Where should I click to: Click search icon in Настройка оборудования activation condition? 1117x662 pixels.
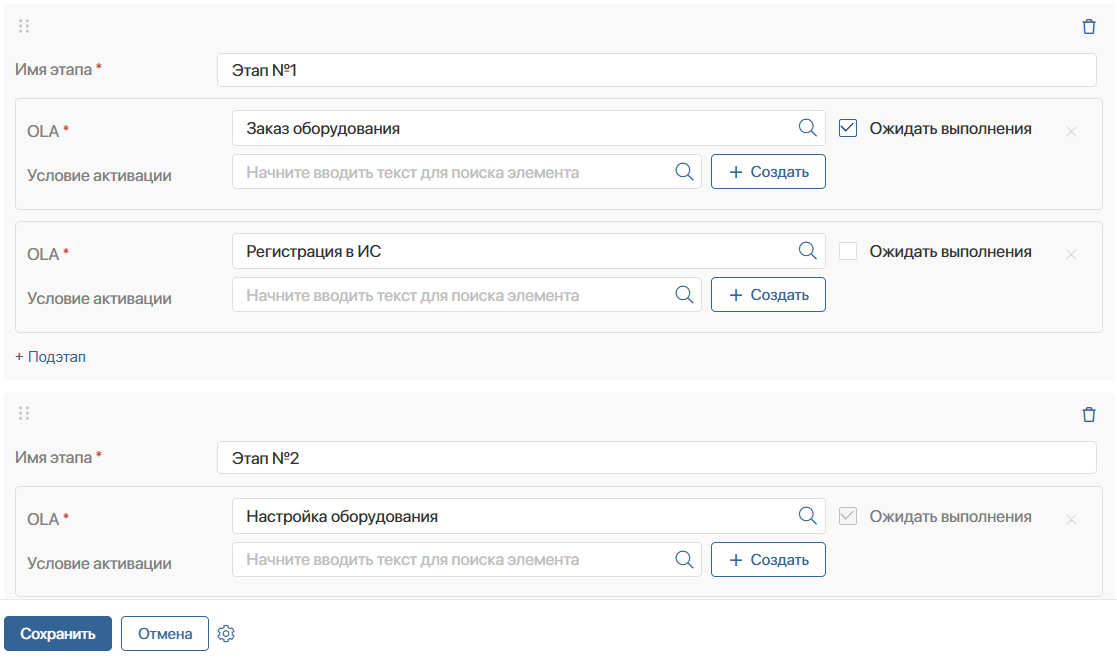click(x=684, y=559)
